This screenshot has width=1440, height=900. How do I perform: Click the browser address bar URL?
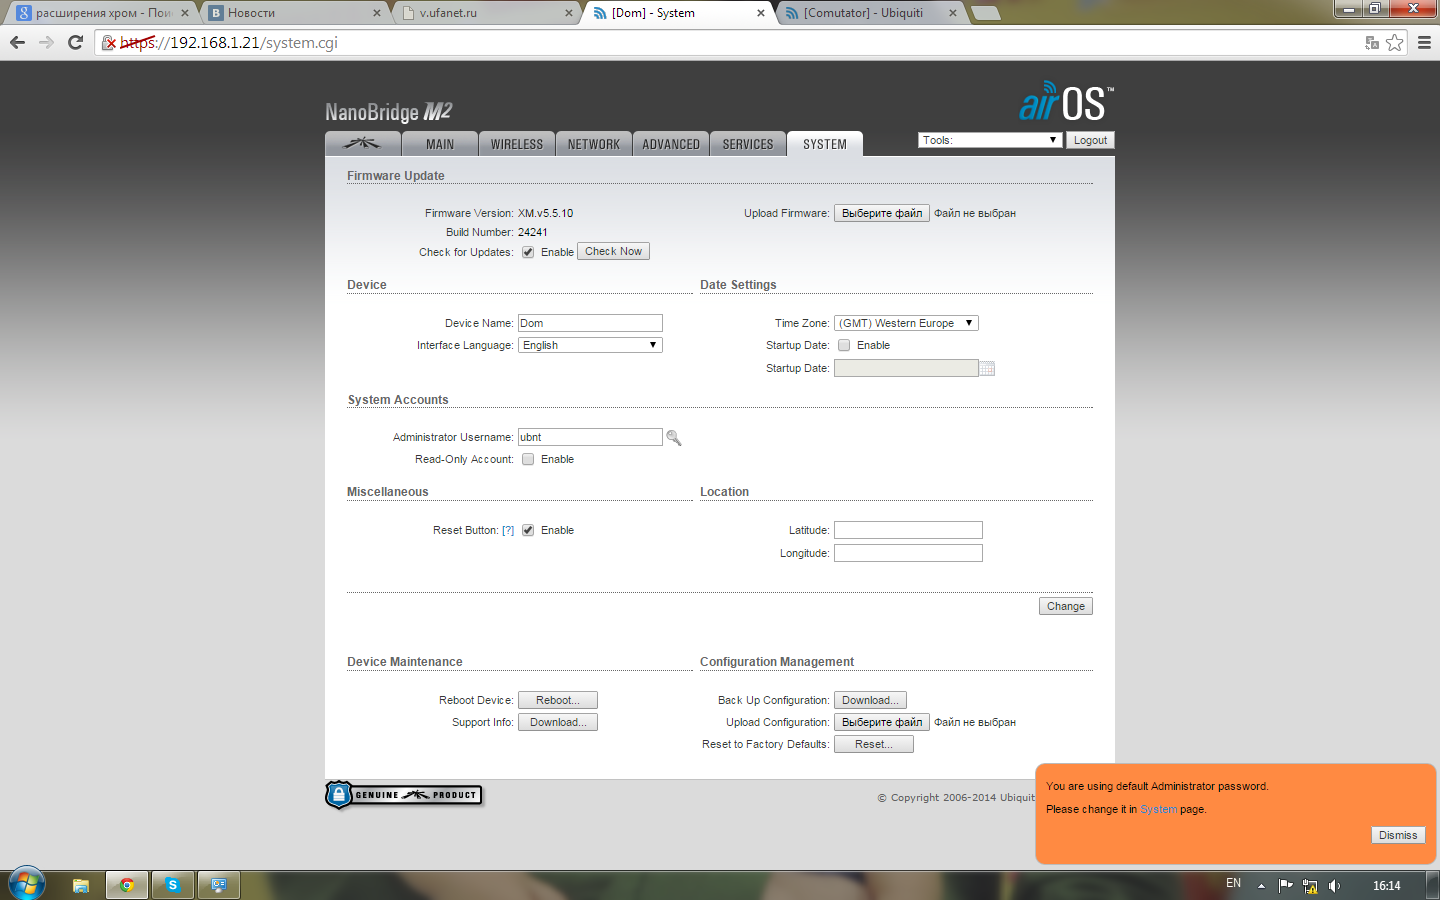pos(229,43)
